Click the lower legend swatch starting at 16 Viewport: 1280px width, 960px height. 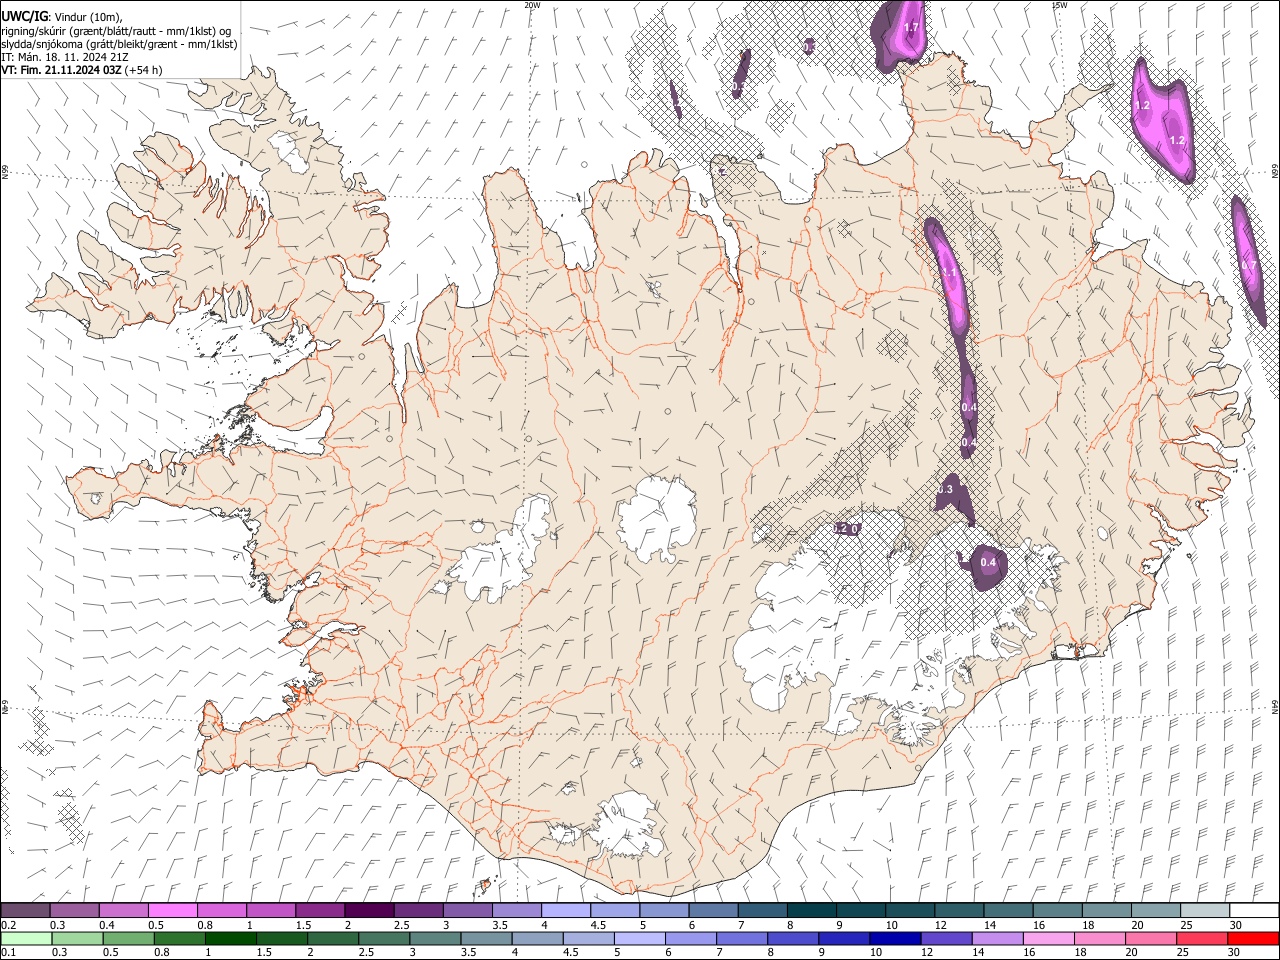pyautogui.click(x=1050, y=939)
